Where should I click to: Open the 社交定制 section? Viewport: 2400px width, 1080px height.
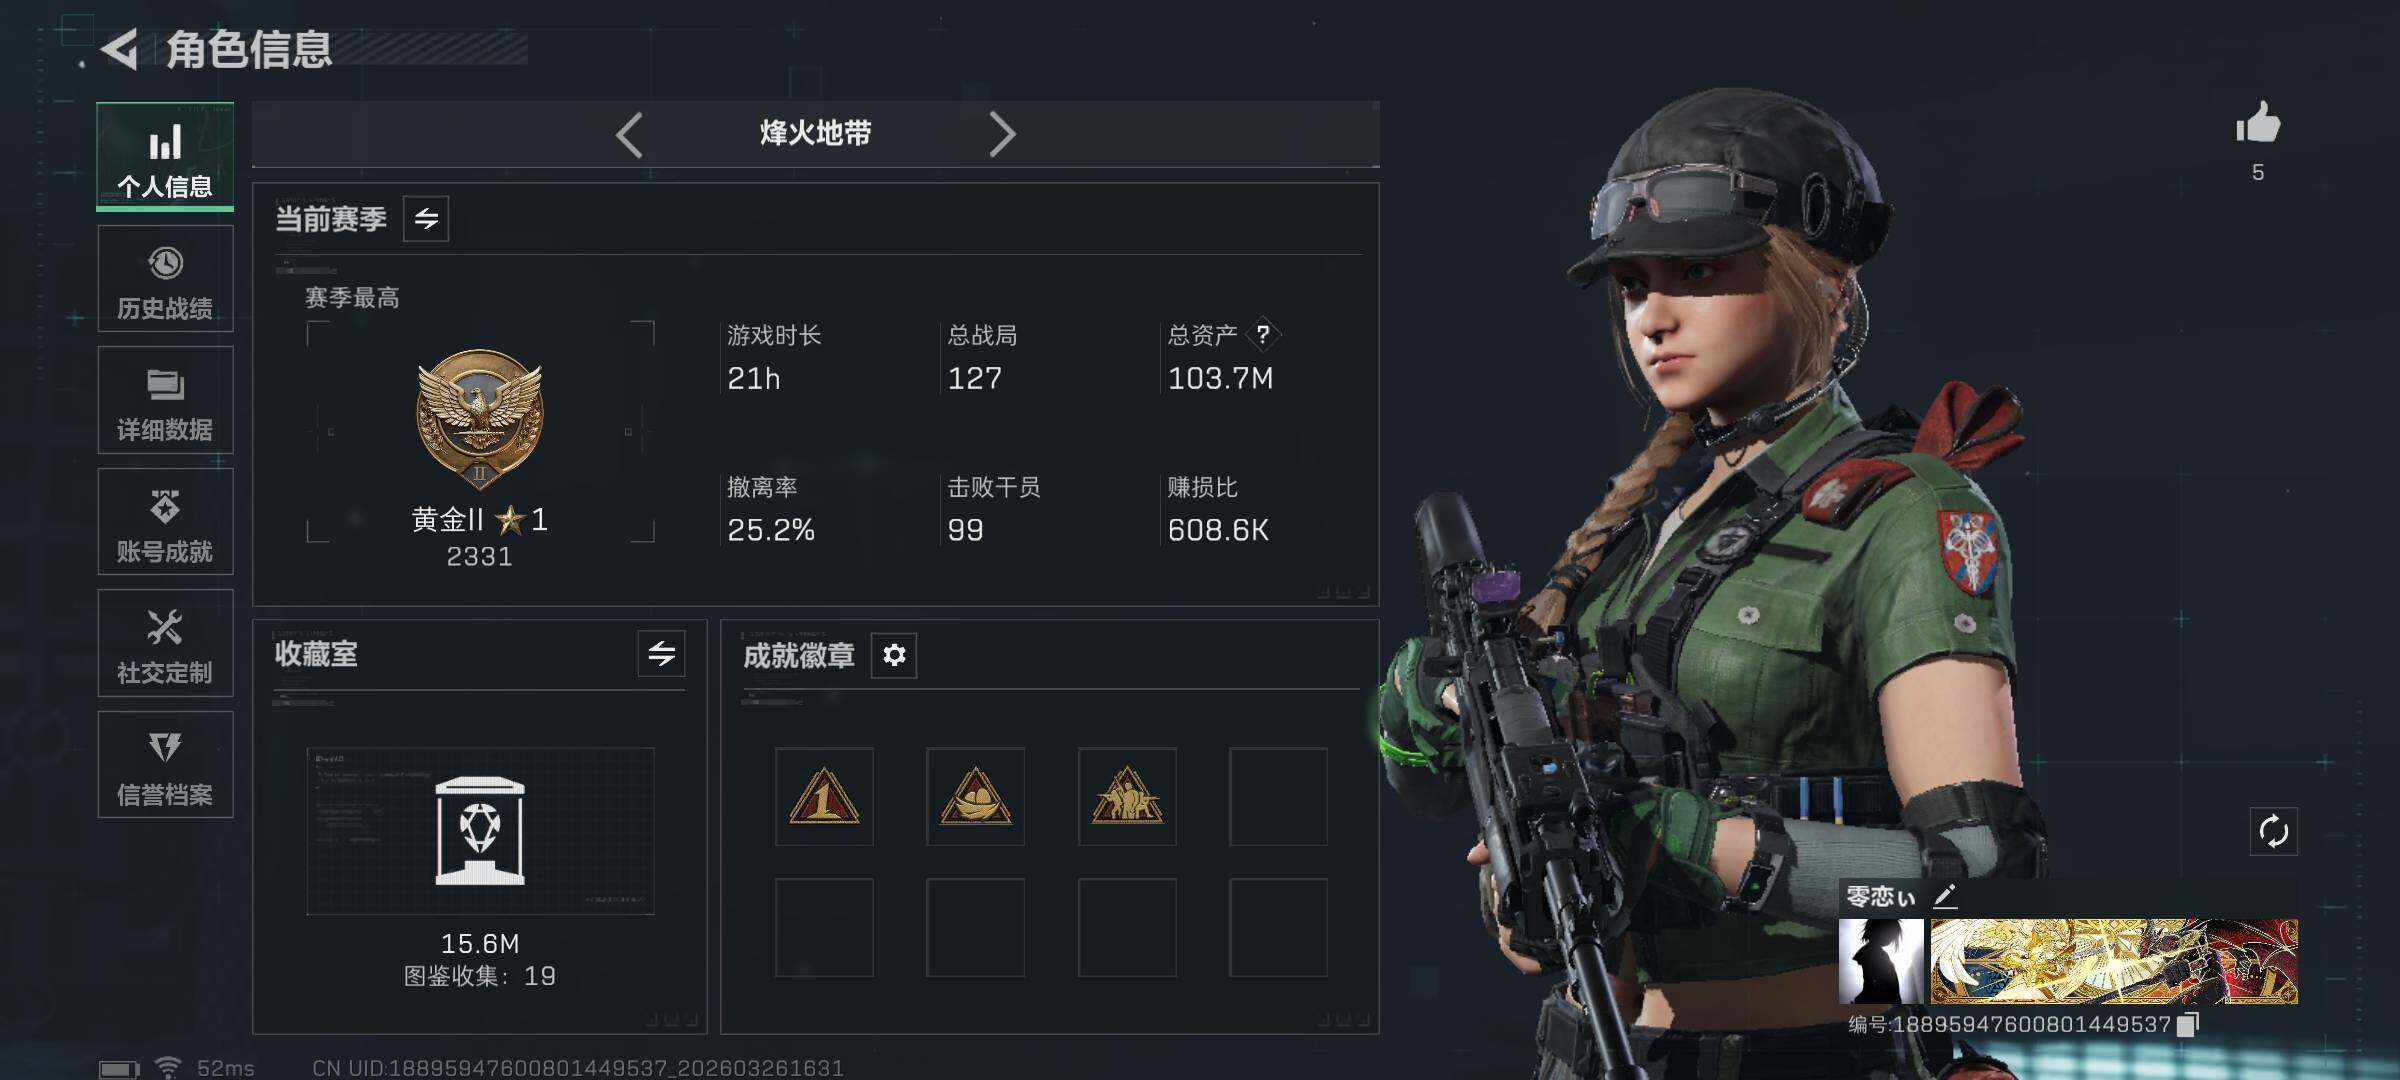point(165,644)
